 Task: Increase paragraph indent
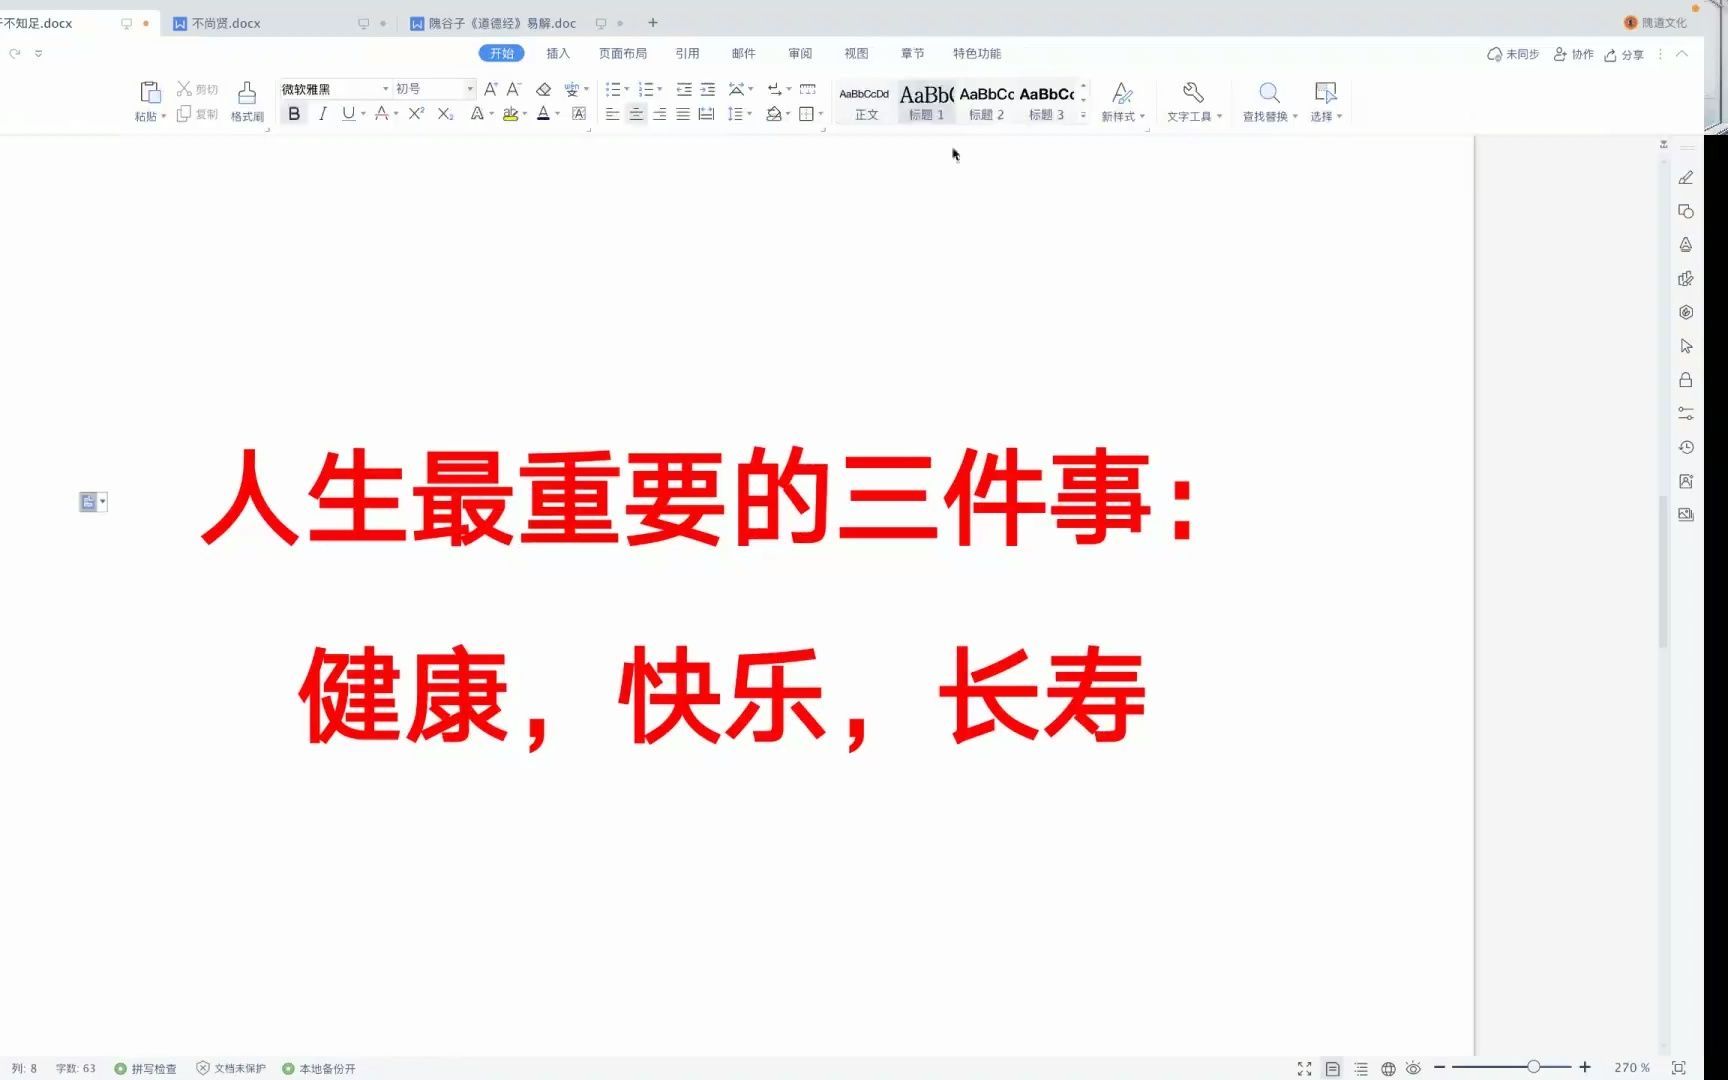tap(708, 89)
